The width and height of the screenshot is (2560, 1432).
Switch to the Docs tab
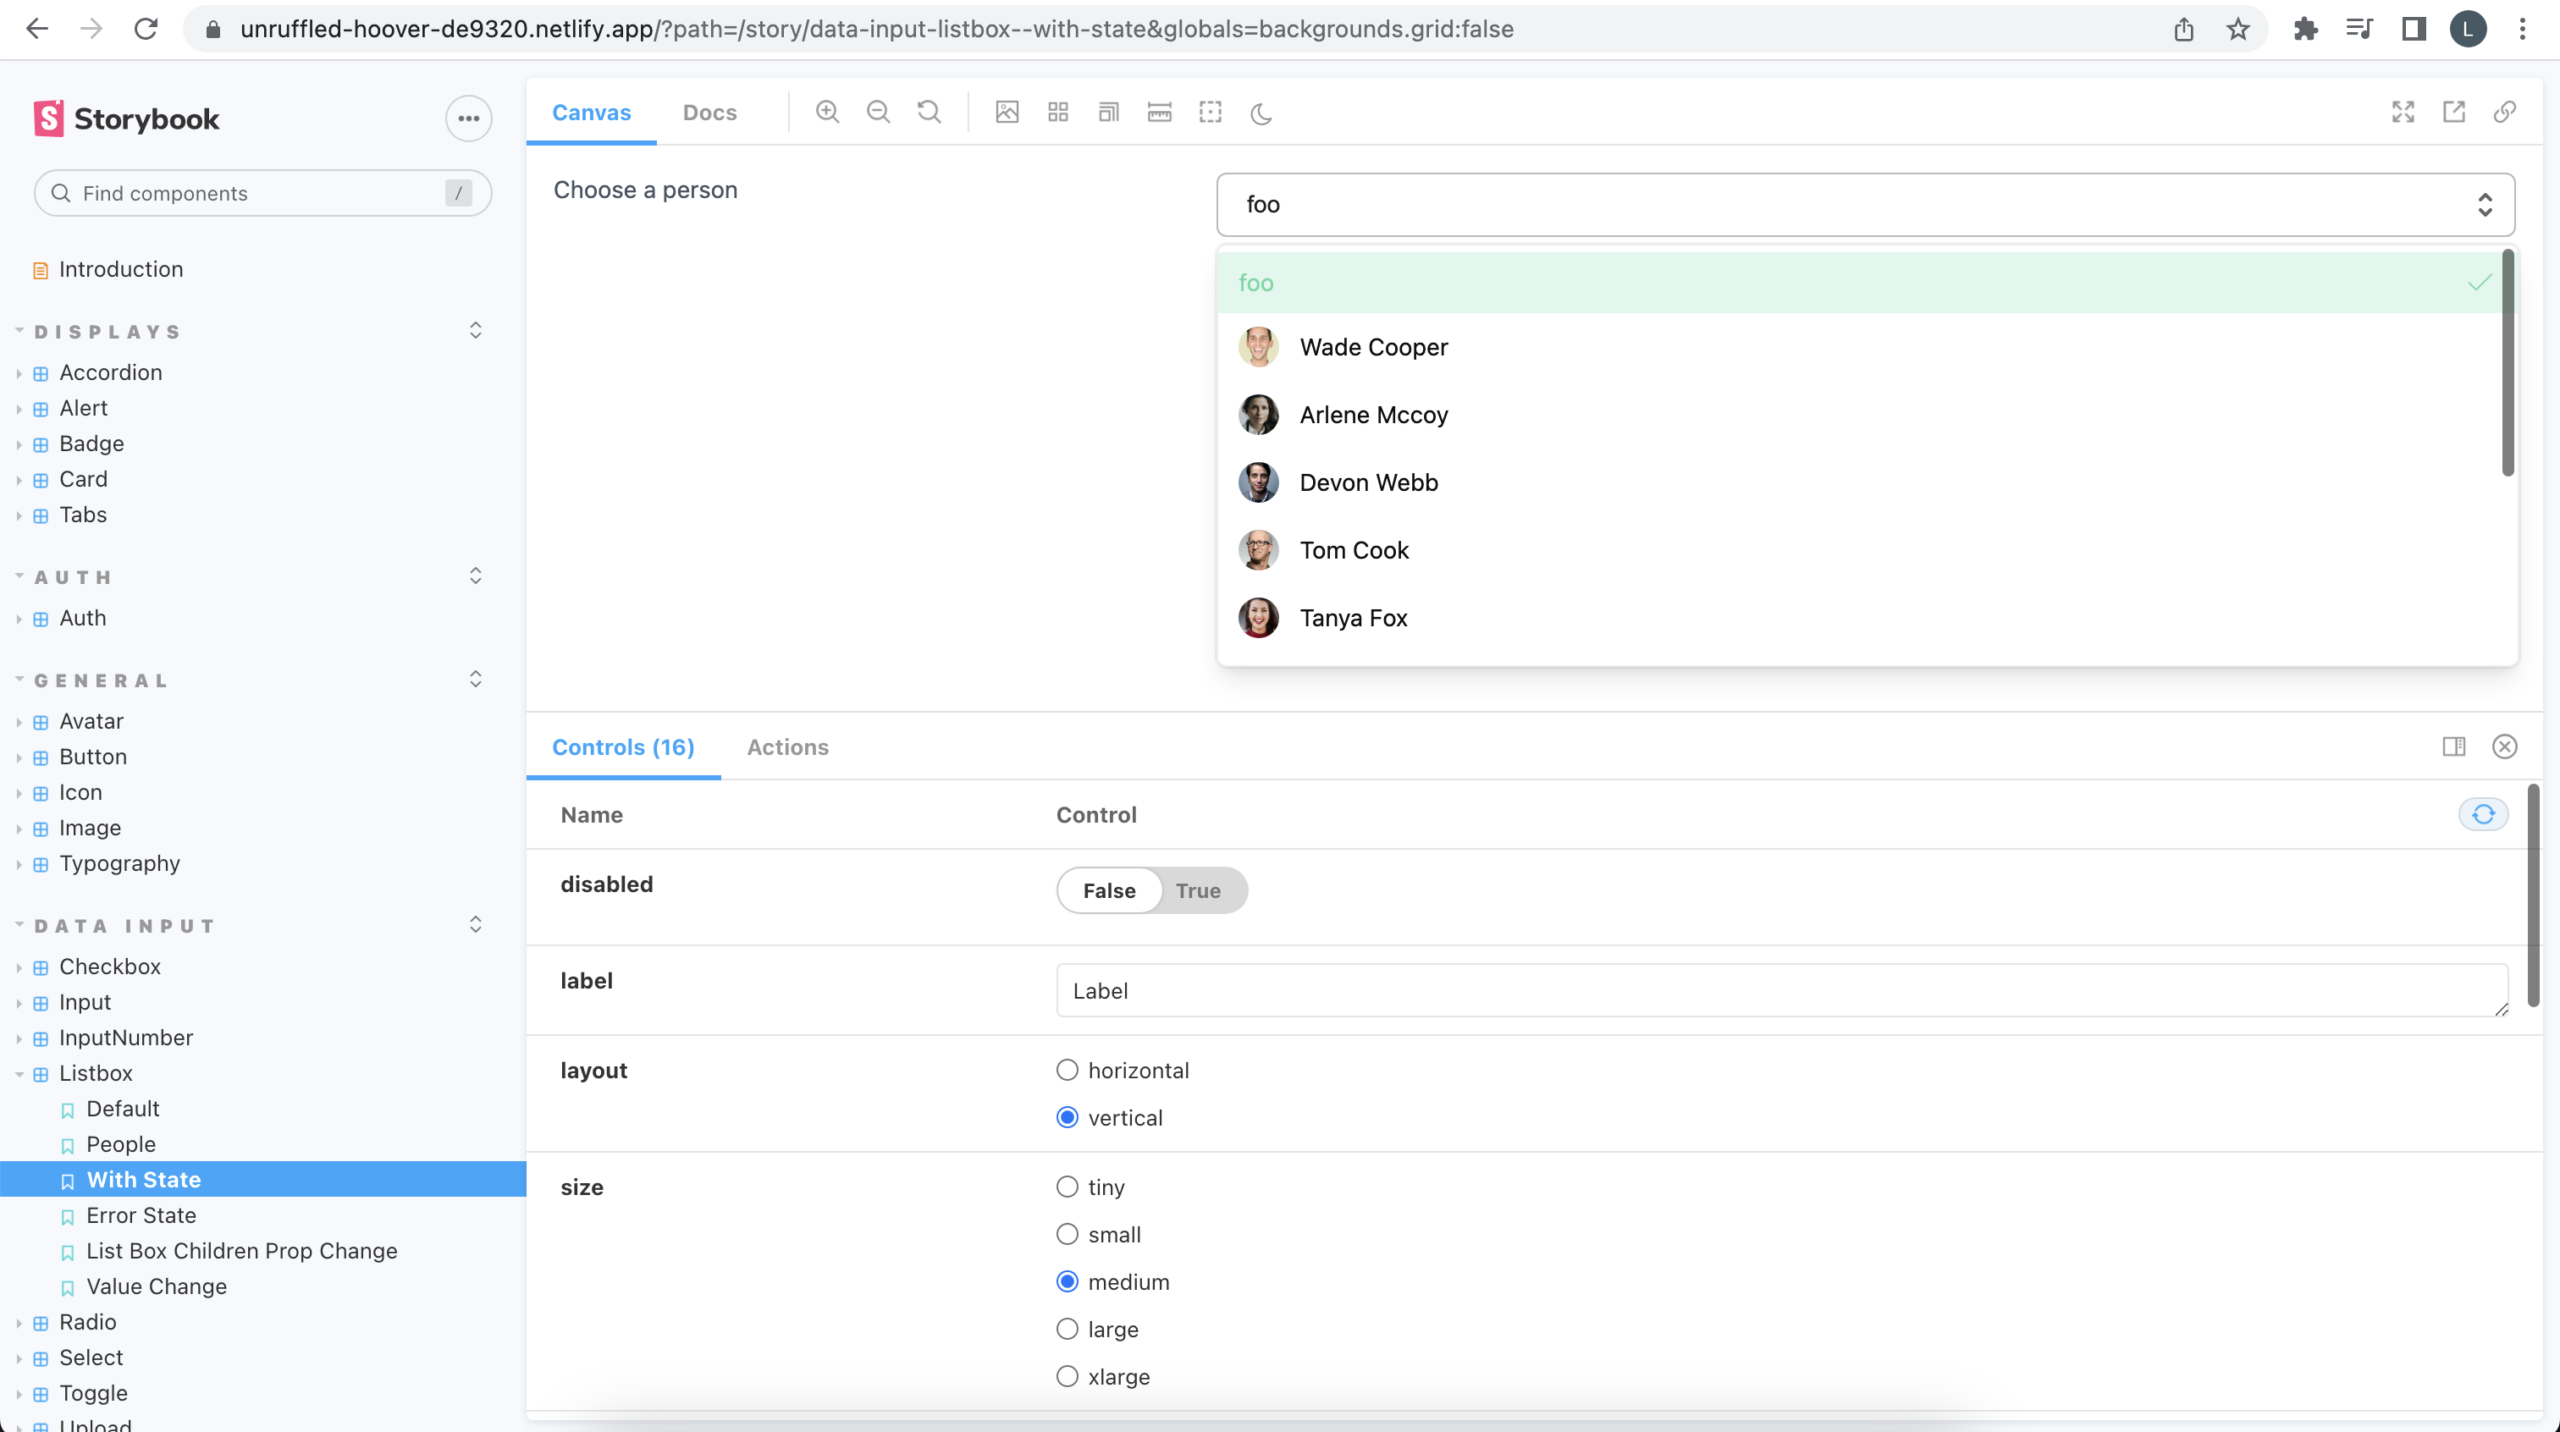709,112
